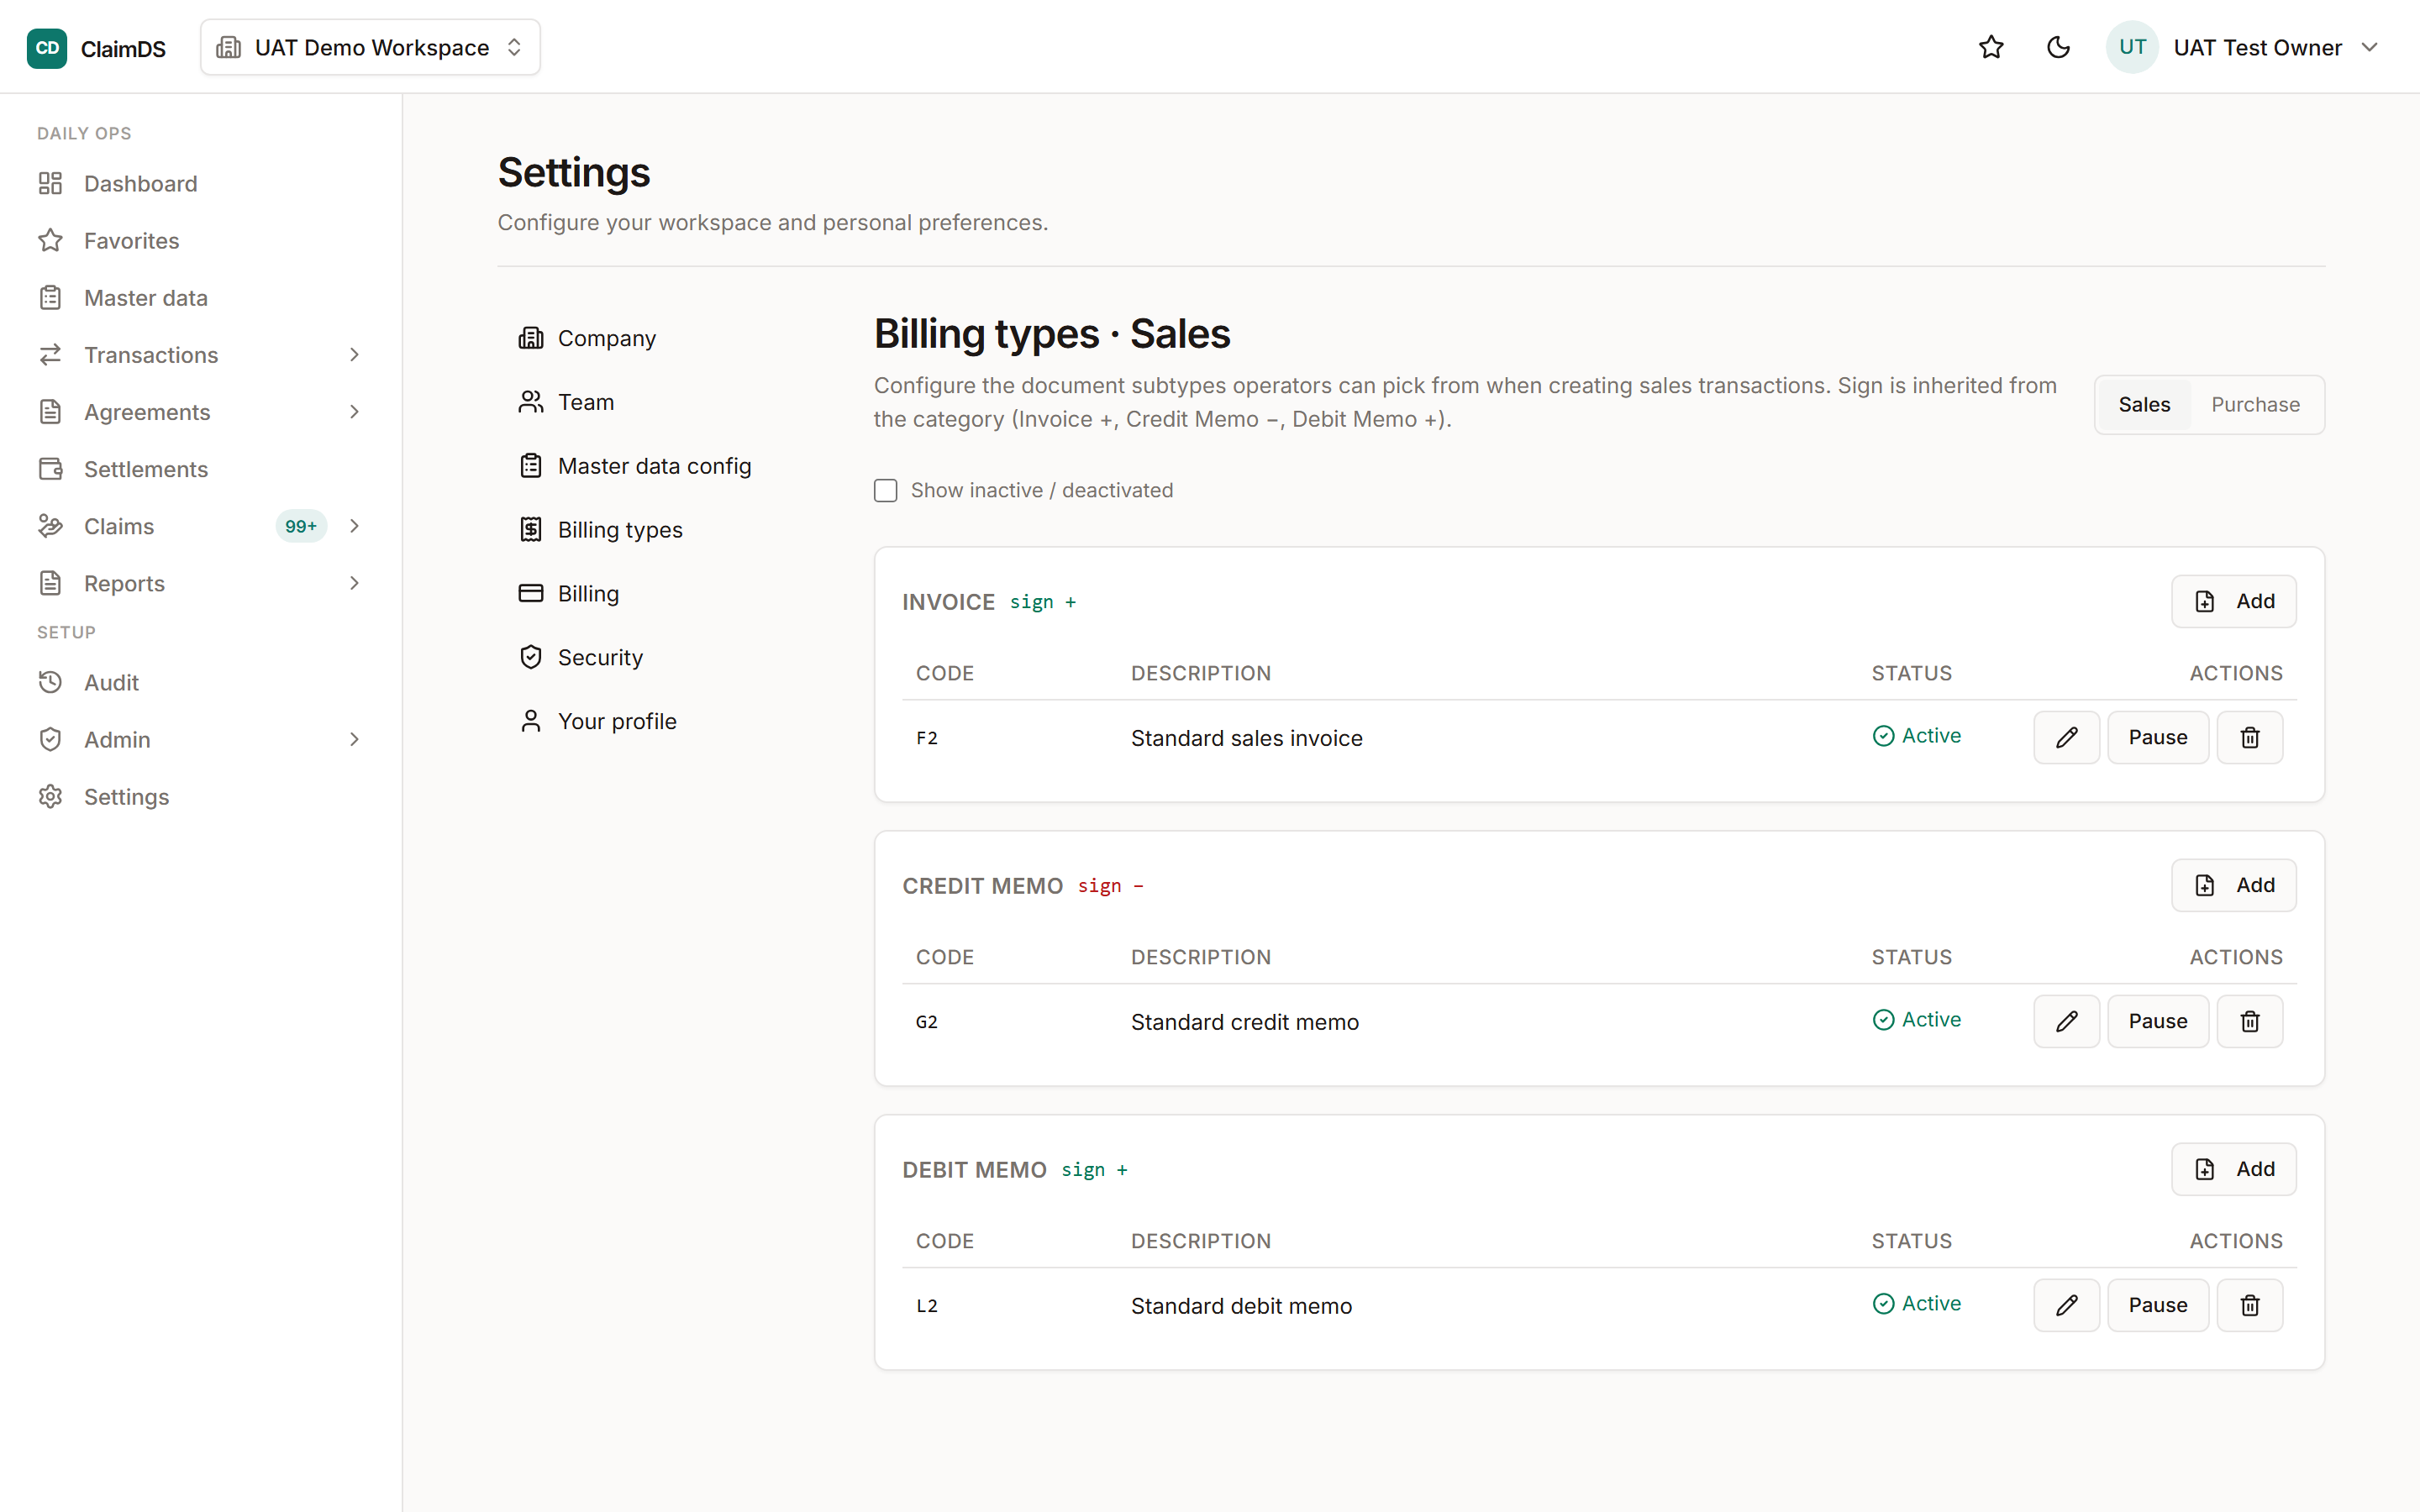Screen dimensions: 2420x1512
Task: Open Audit in the sidebar
Action: [x=200, y=683]
